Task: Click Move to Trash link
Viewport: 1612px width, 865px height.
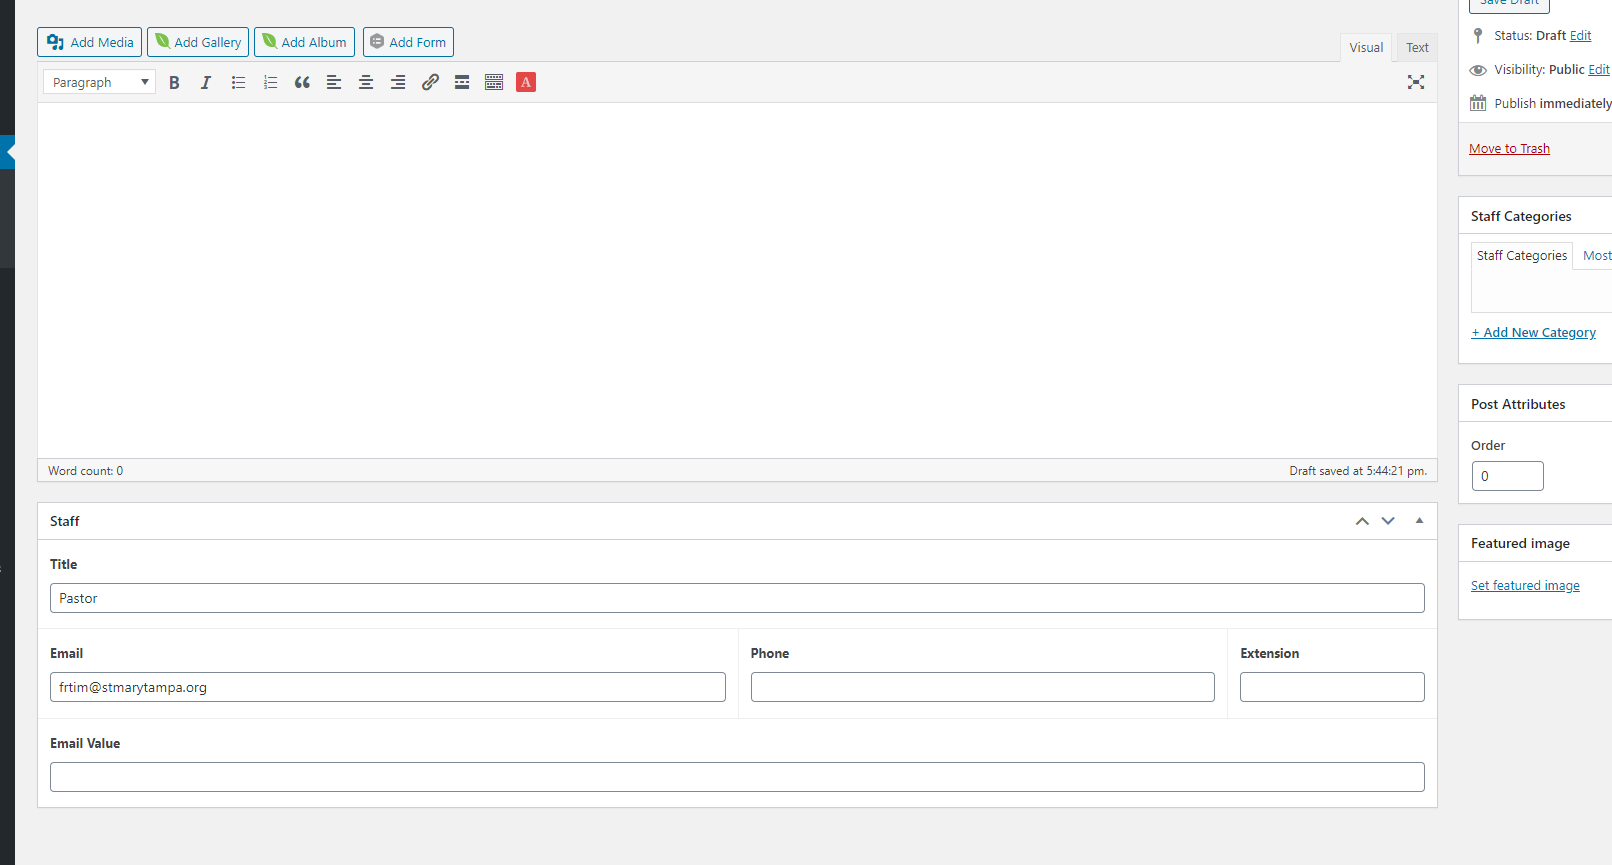Action: click(x=1509, y=149)
